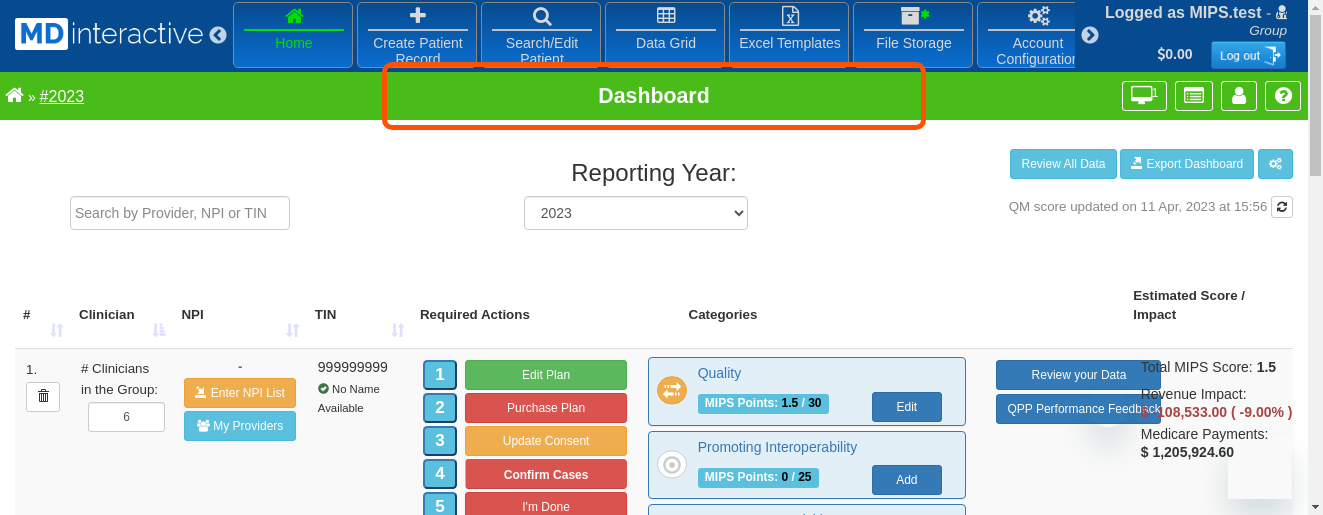The width and height of the screenshot is (1323, 515).
Task: Open File Storage from the top menu
Action: click(913, 35)
